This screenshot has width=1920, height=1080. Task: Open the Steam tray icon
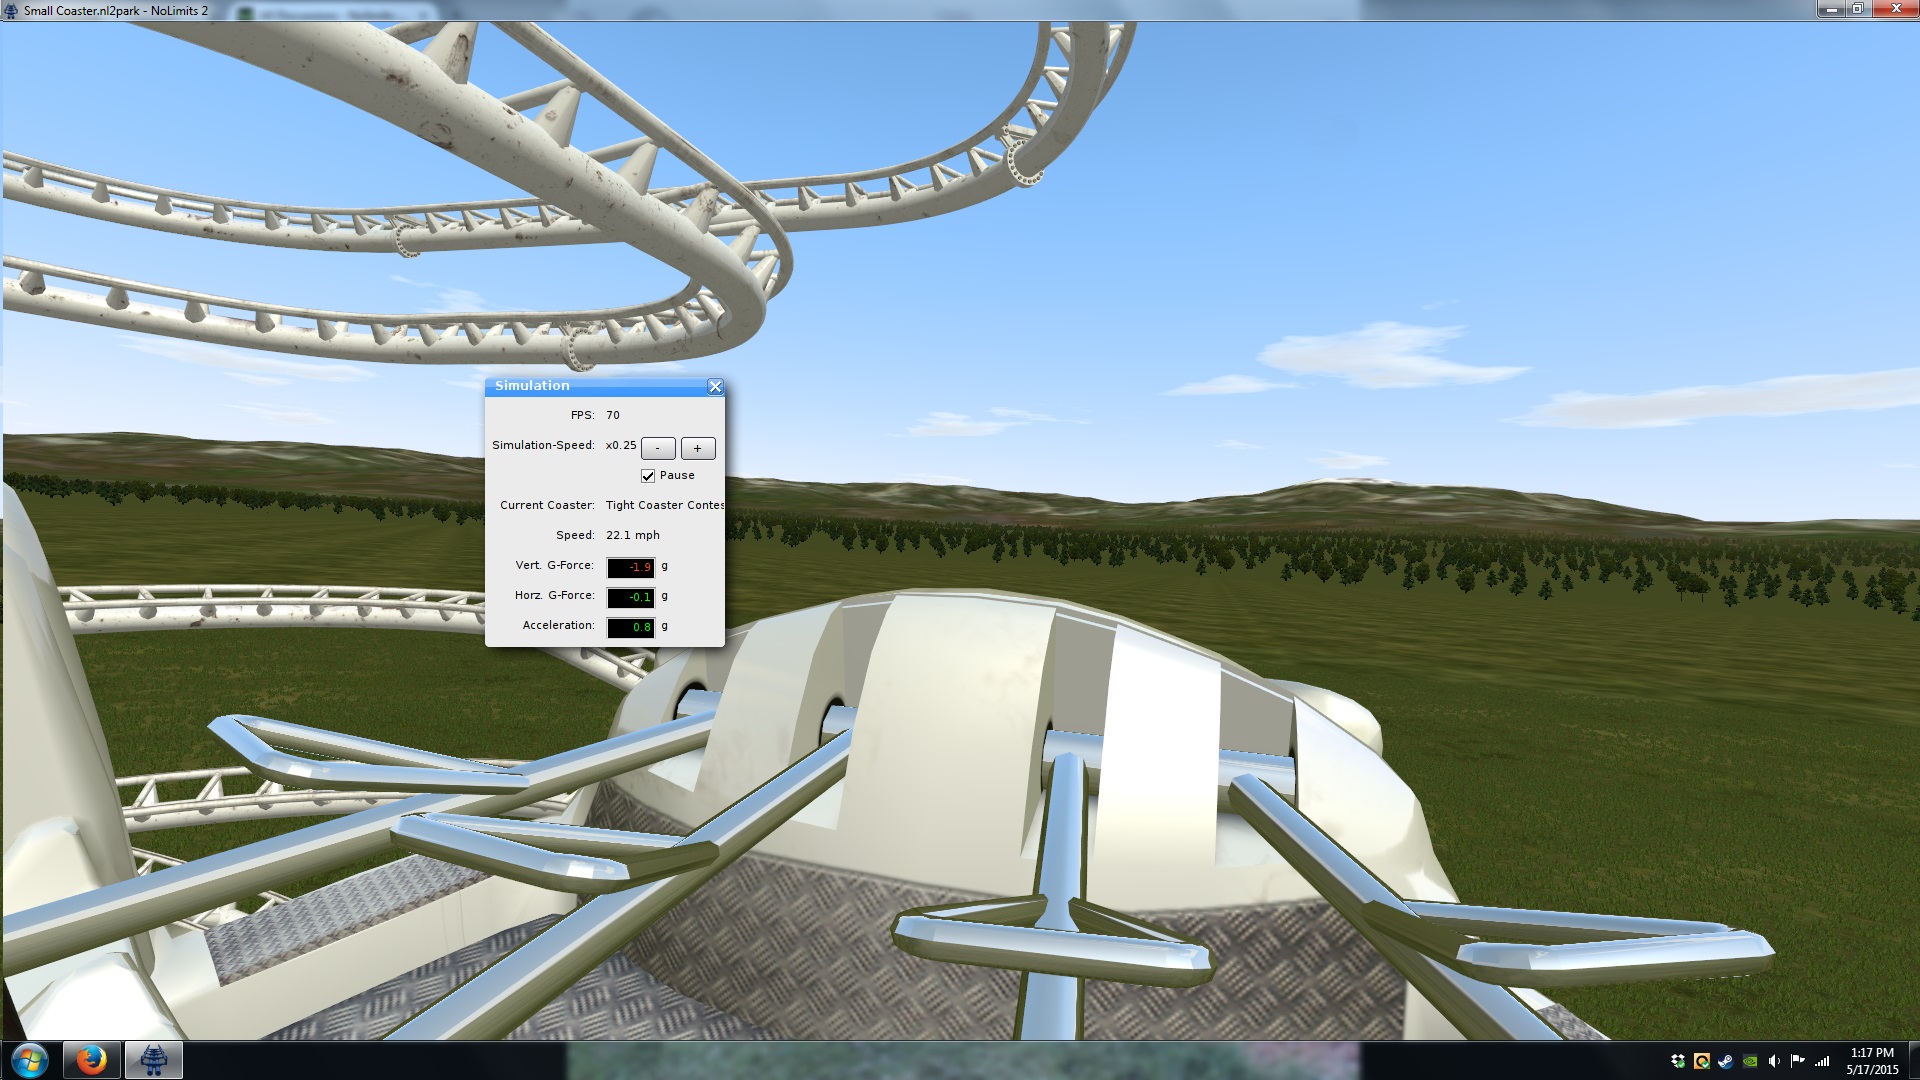click(x=1726, y=1061)
